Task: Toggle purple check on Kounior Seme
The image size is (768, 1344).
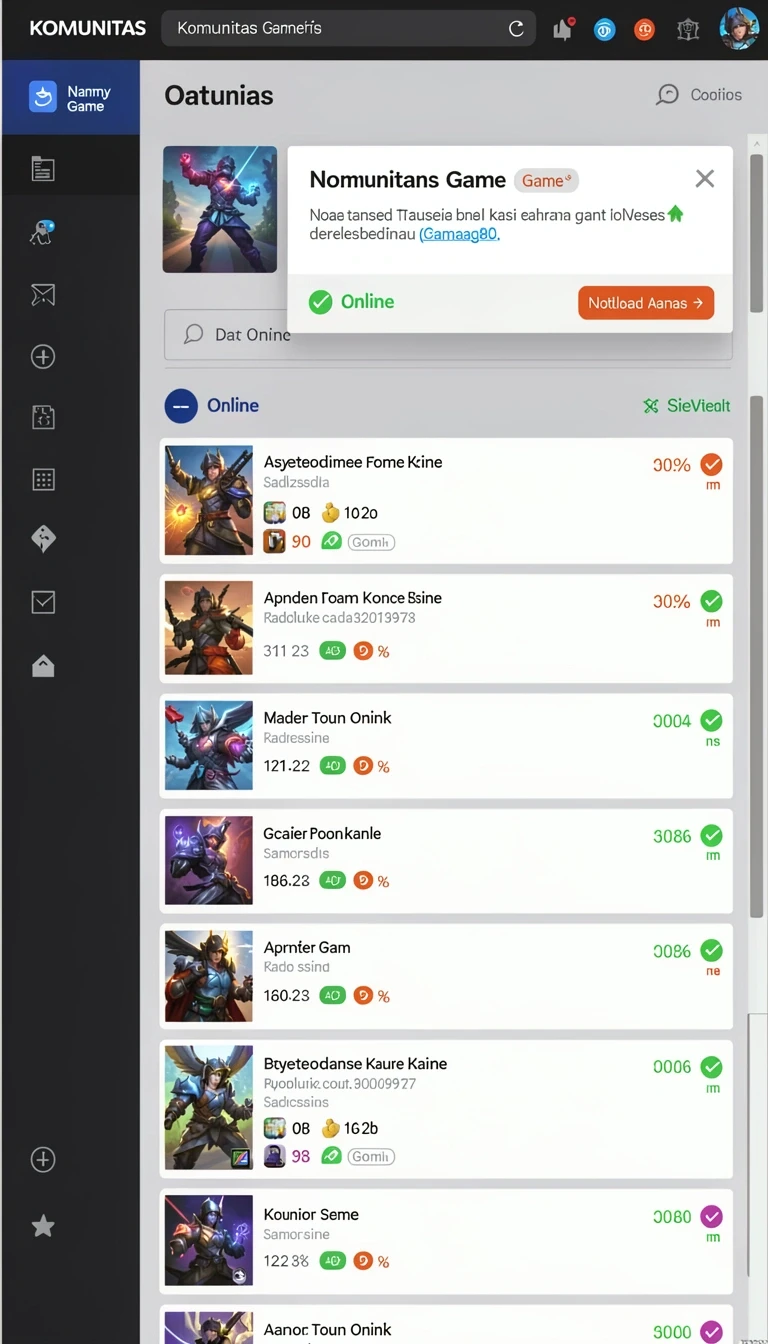Action: (712, 1216)
